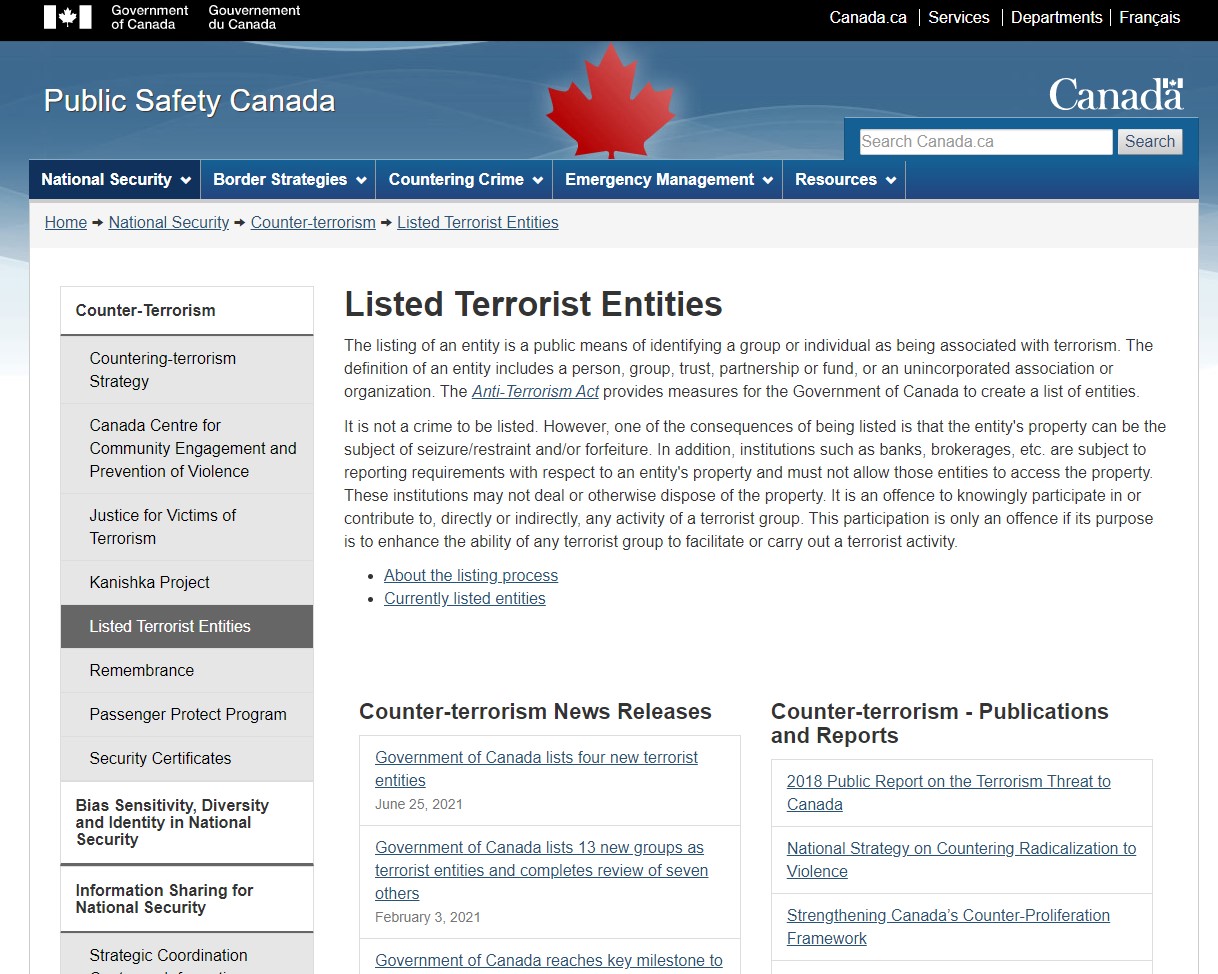Open Passenger Protect Program sidebar item
The image size is (1218, 974).
pos(187,714)
